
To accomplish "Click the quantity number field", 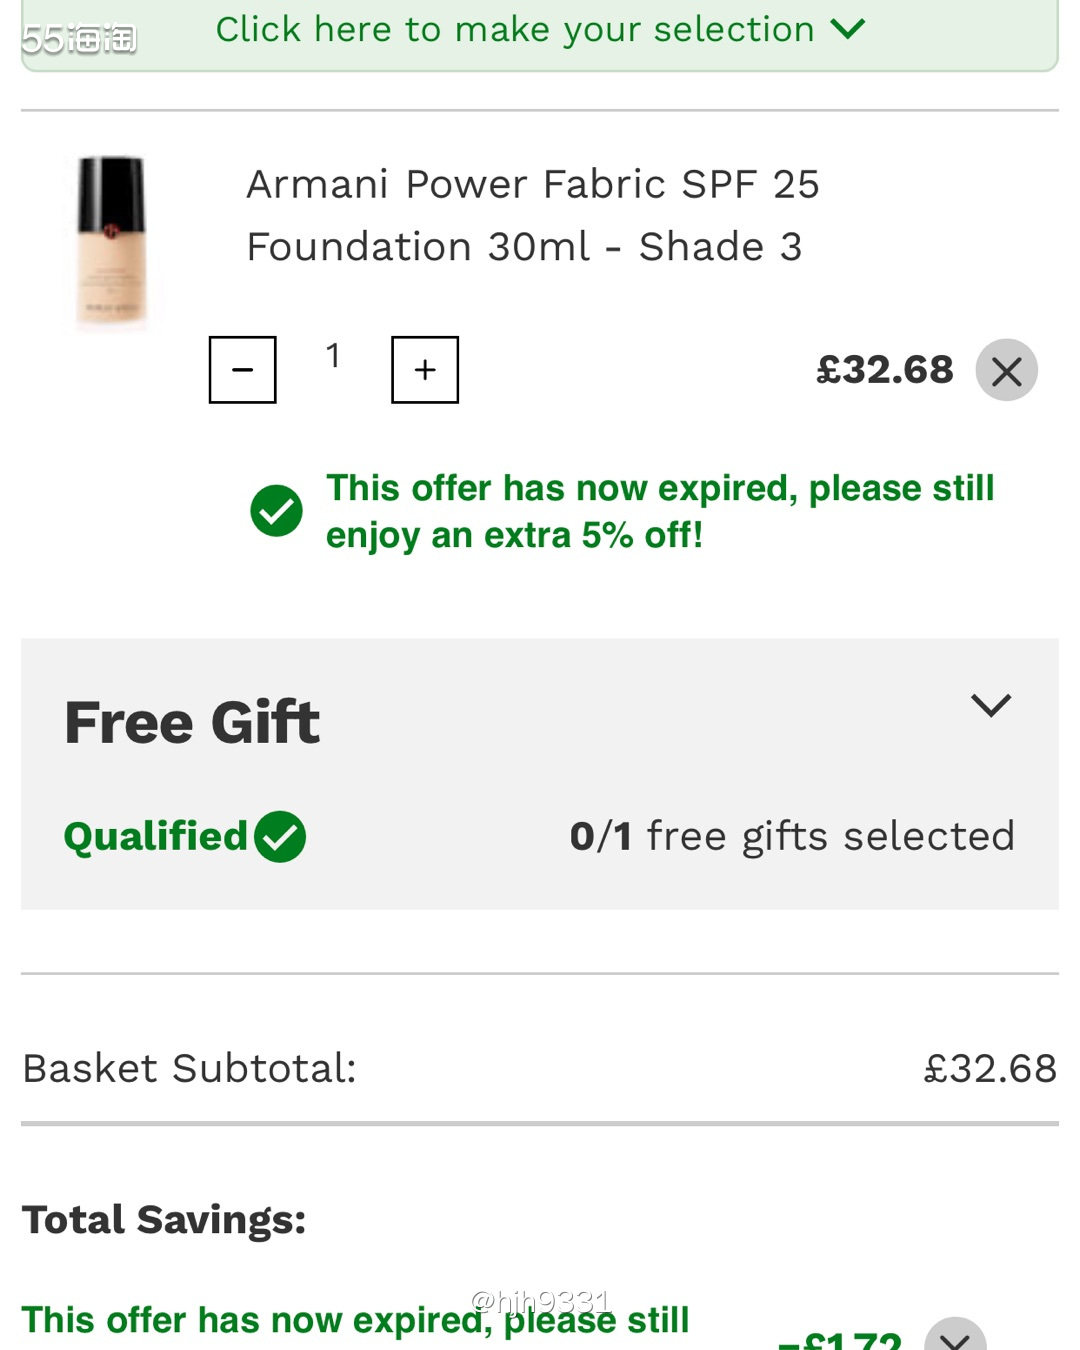I will 333,356.
